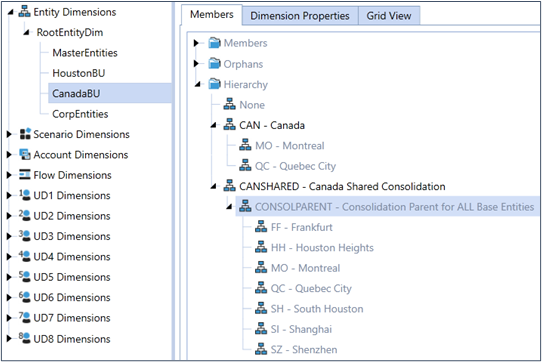Expand the UD8 Dimensions node
This screenshot has height=362, width=542.
coord(9,338)
